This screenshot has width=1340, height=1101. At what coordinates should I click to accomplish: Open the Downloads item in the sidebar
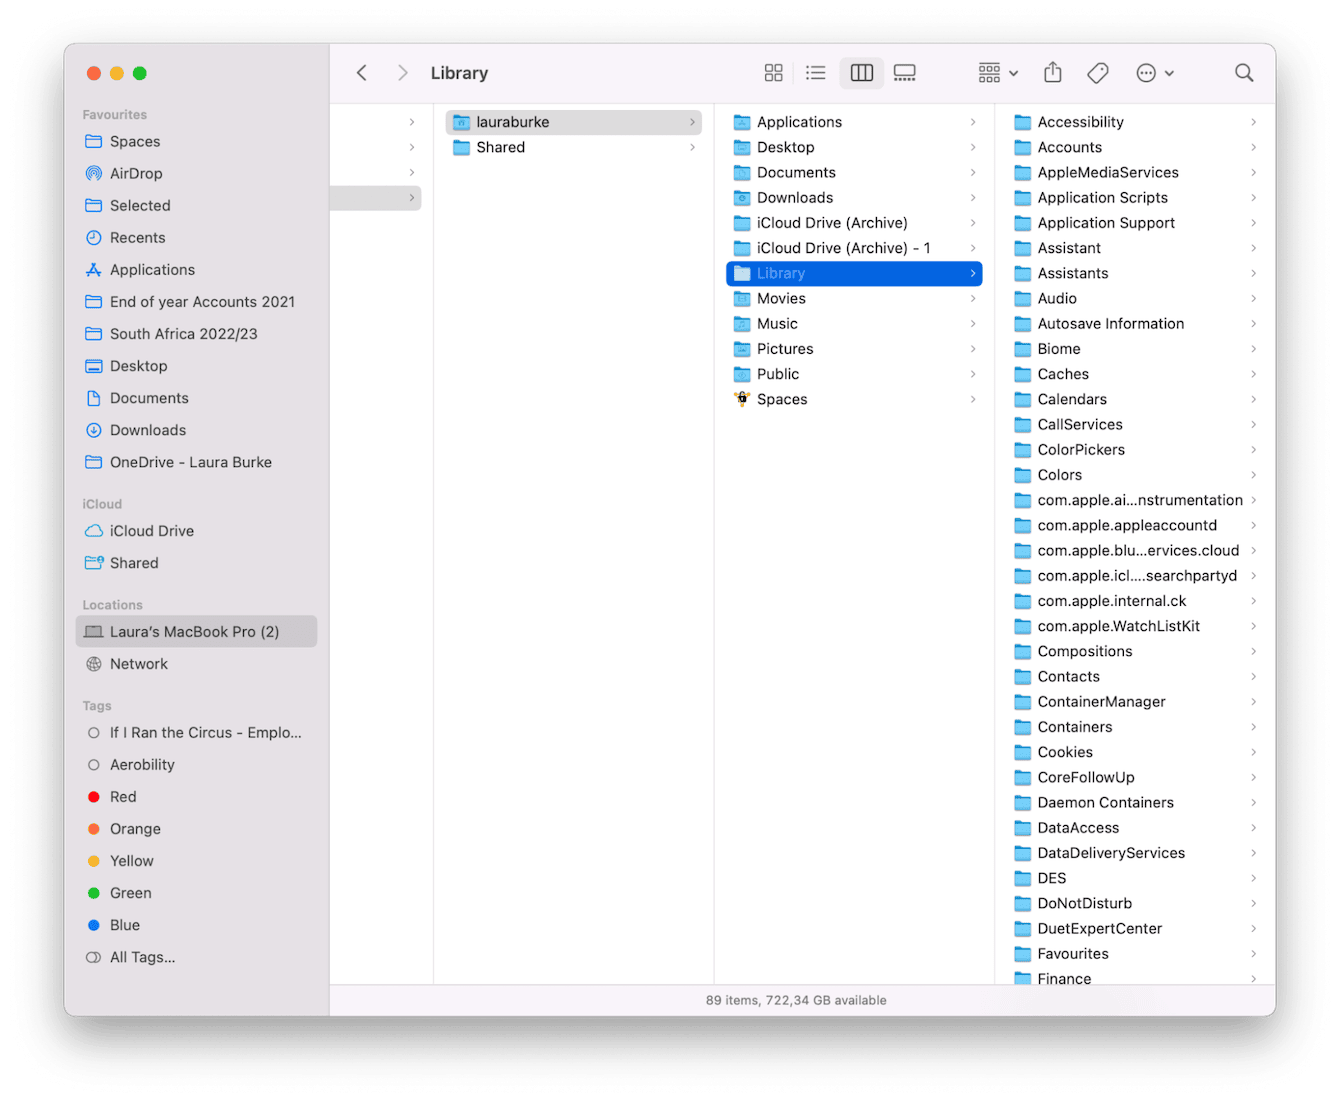click(148, 430)
